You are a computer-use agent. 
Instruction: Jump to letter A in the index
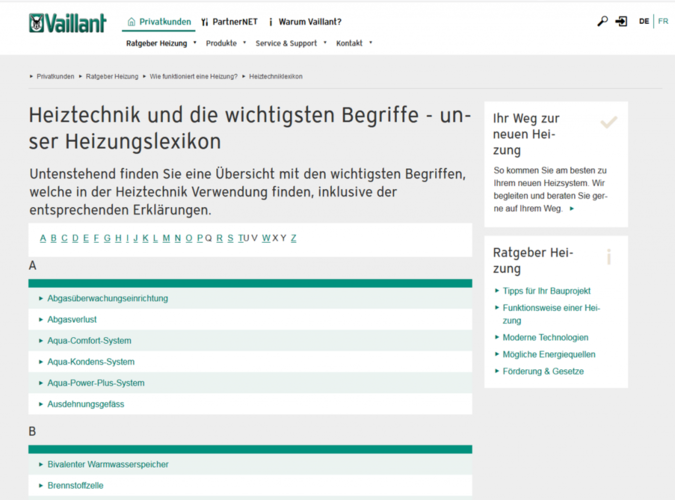click(43, 238)
